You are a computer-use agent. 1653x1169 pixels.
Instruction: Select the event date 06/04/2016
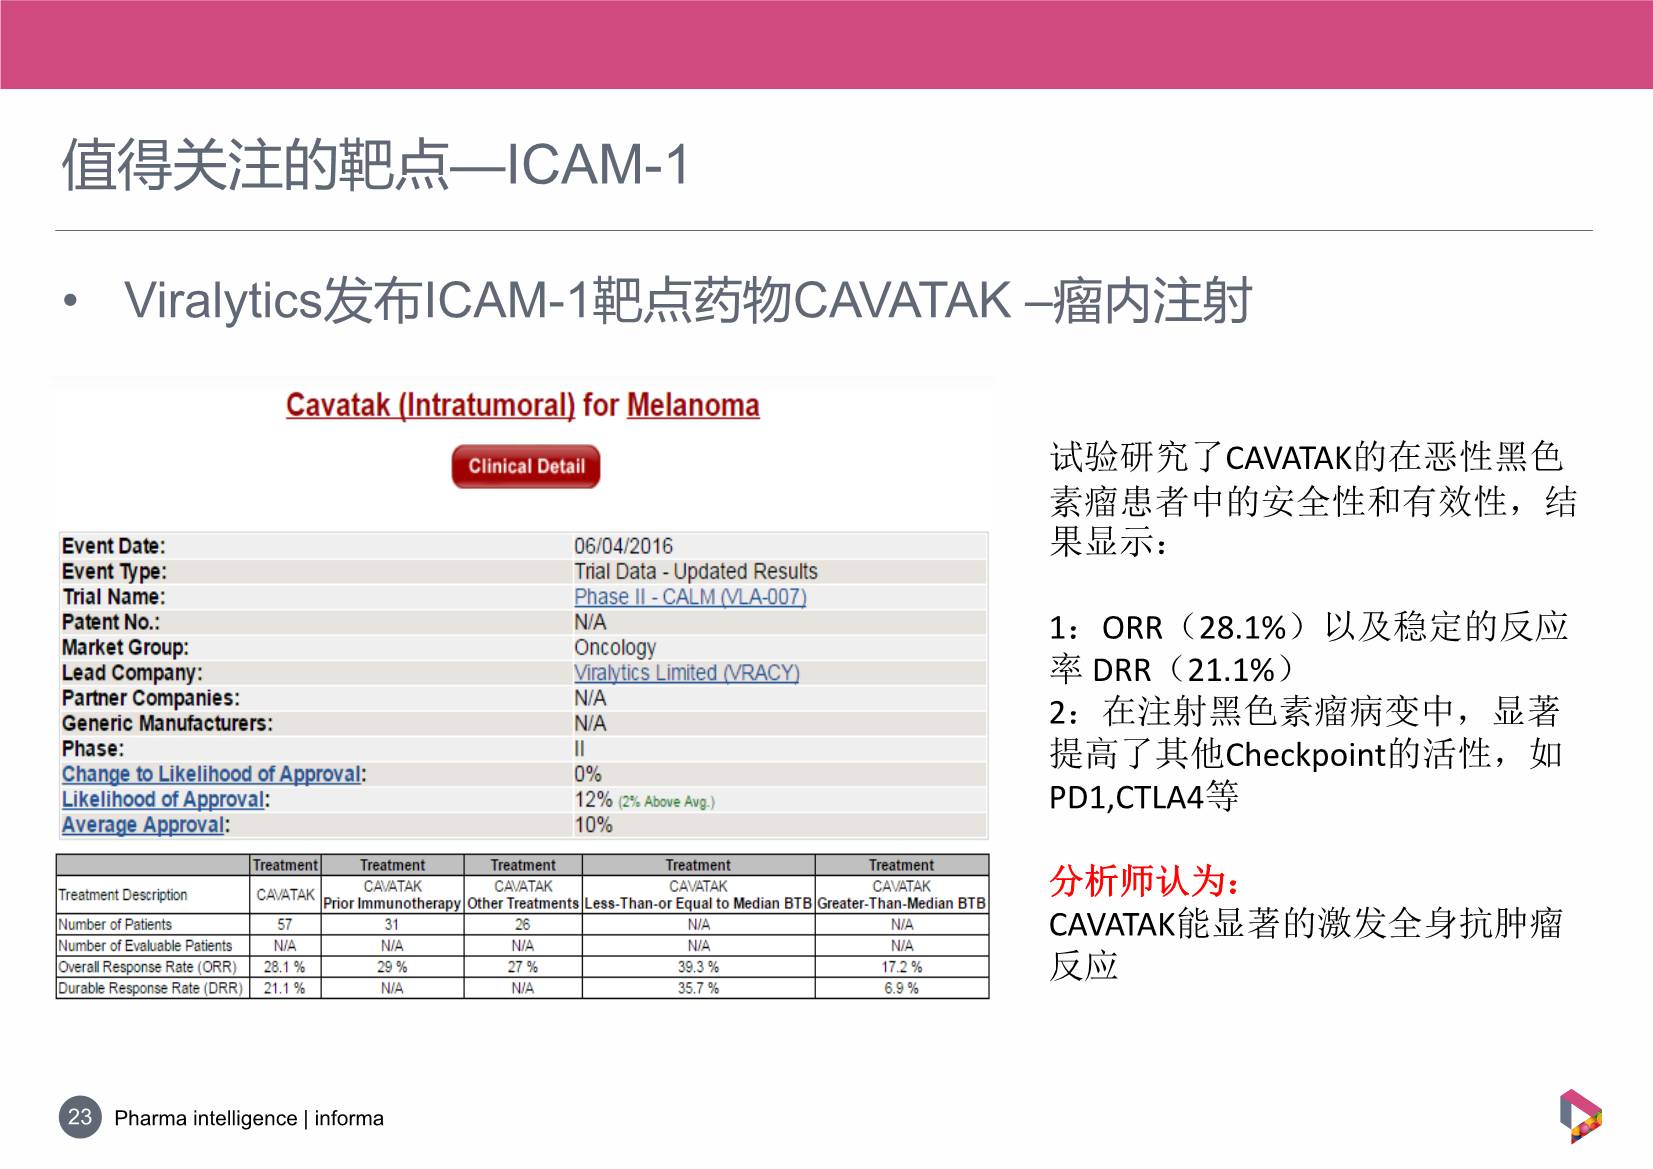click(623, 546)
